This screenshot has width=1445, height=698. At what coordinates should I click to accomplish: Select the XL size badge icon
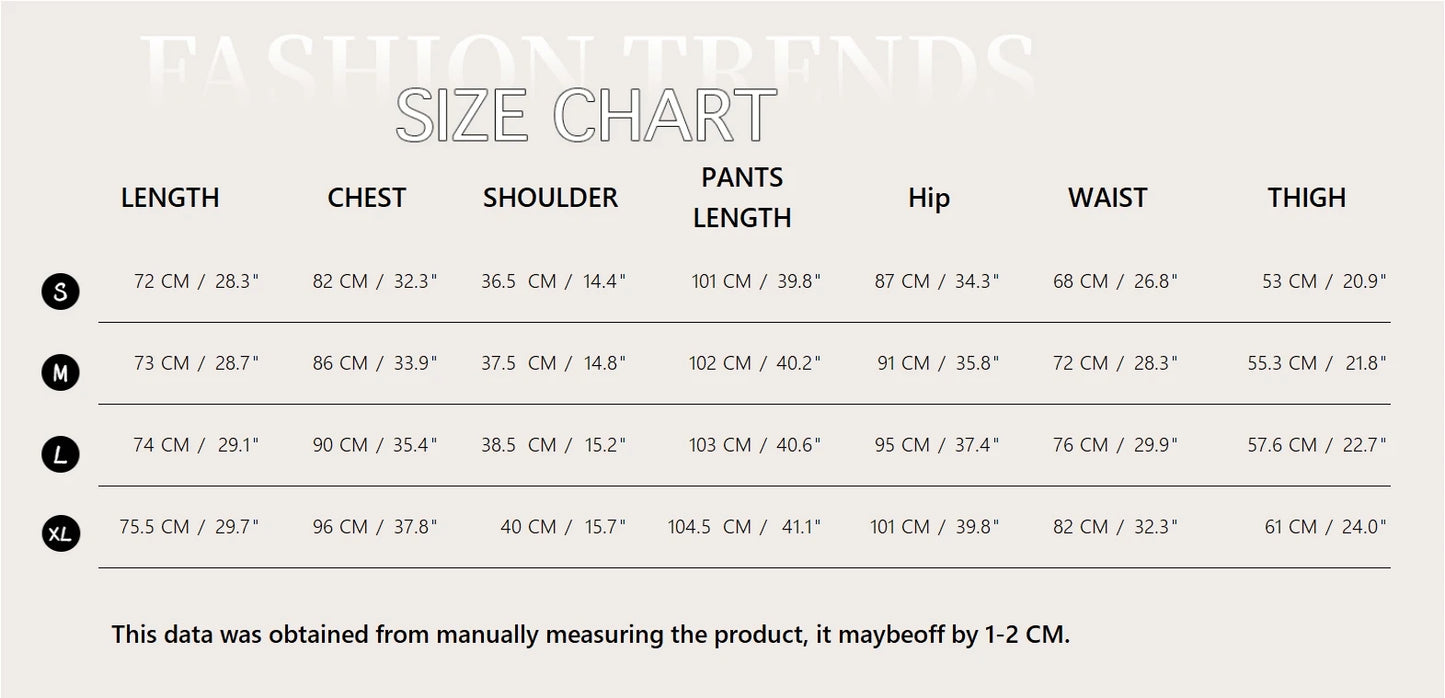(60, 535)
